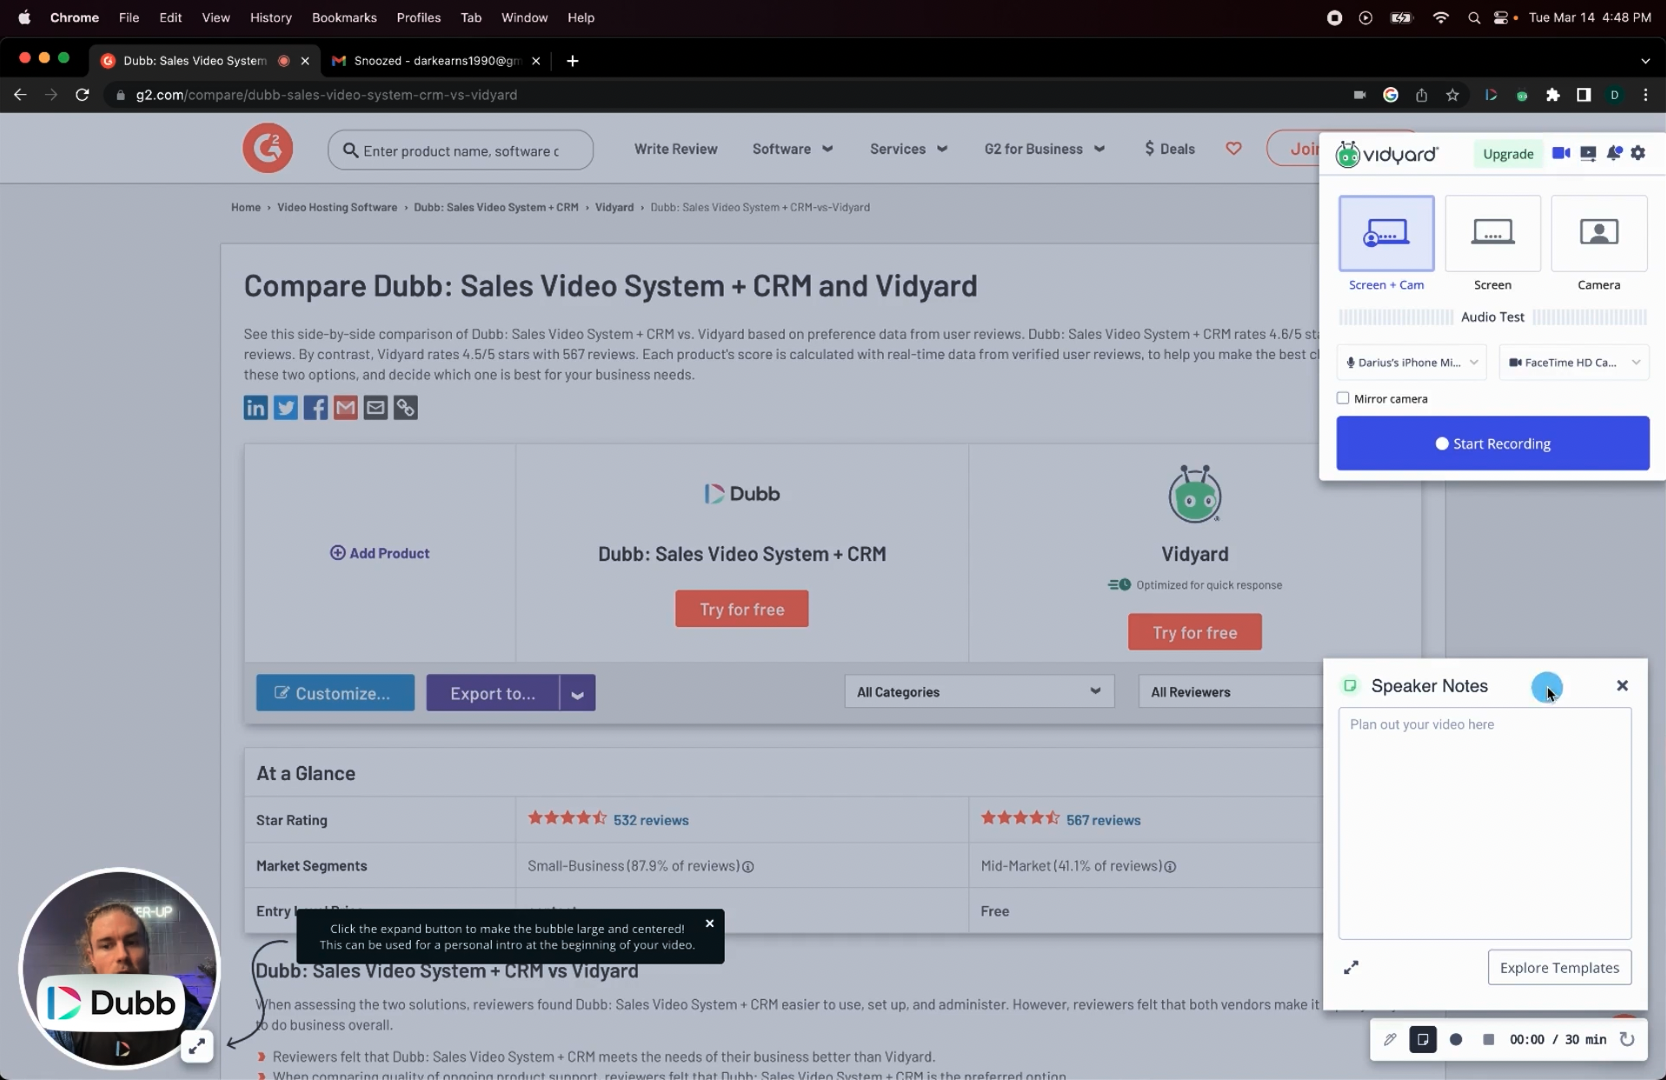Open a new Chrome tab
This screenshot has height=1080, width=1666.
click(x=572, y=61)
